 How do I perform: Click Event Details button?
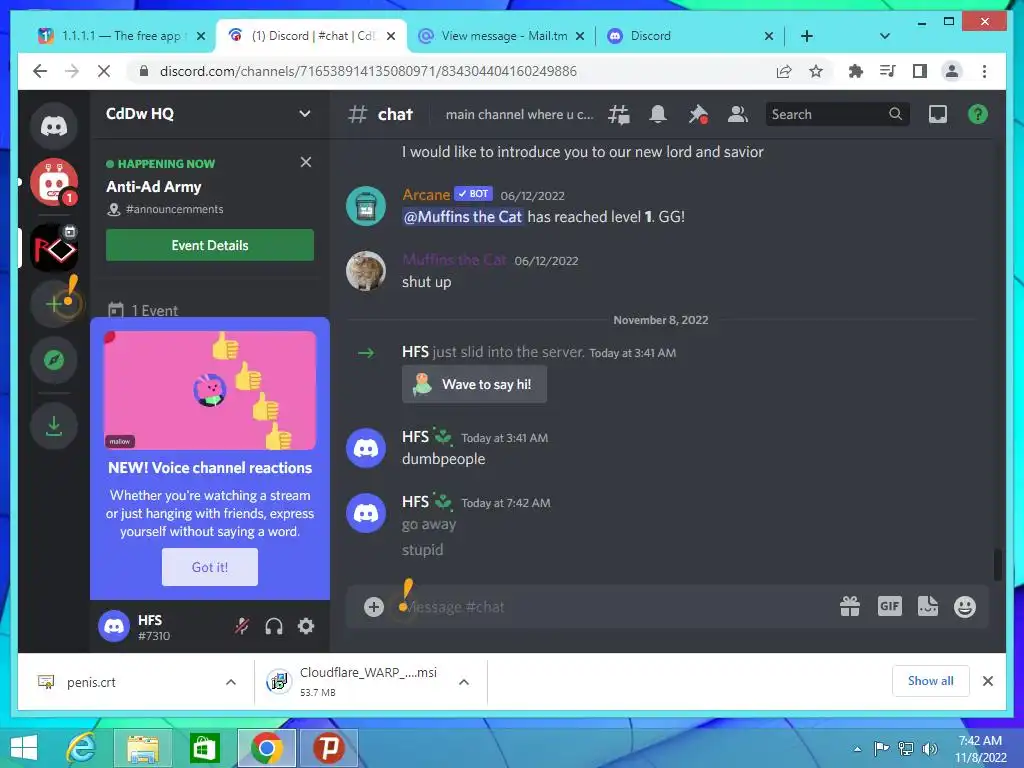[x=210, y=245]
